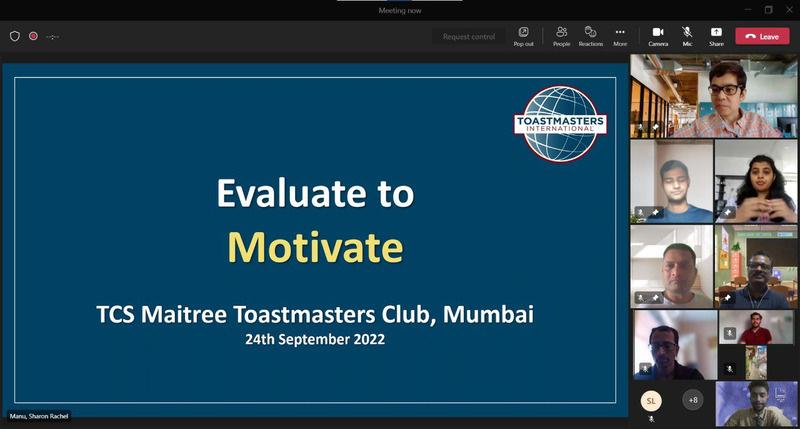Click the yellow 'Motivate' text
Viewport: 800px width, 429px height.
click(315, 247)
